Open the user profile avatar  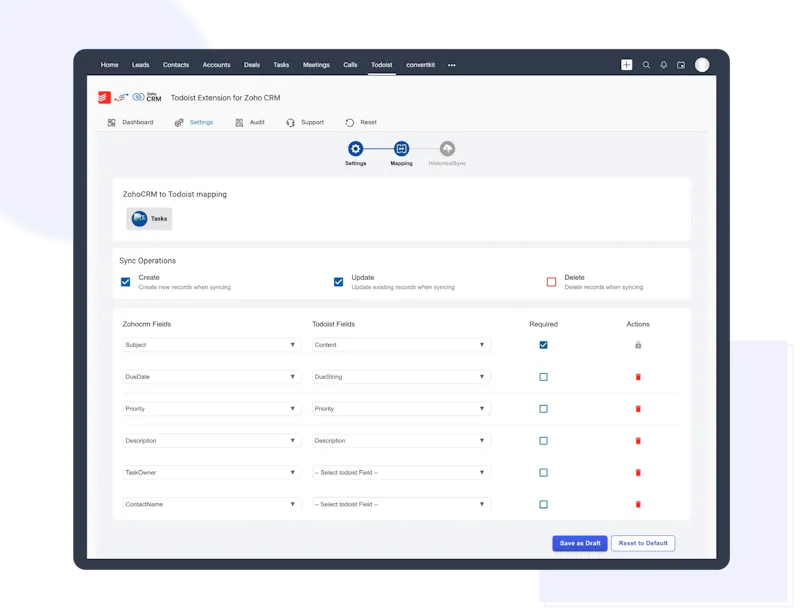pos(702,65)
